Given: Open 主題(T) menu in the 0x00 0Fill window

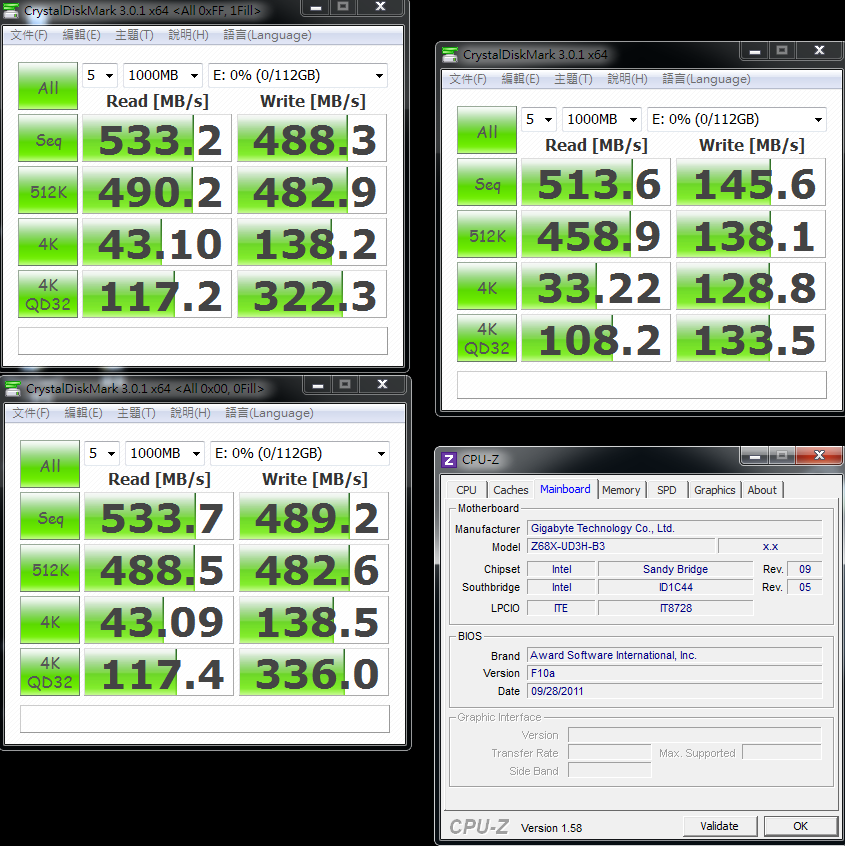Looking at the screenshot, I should [136, 413].
